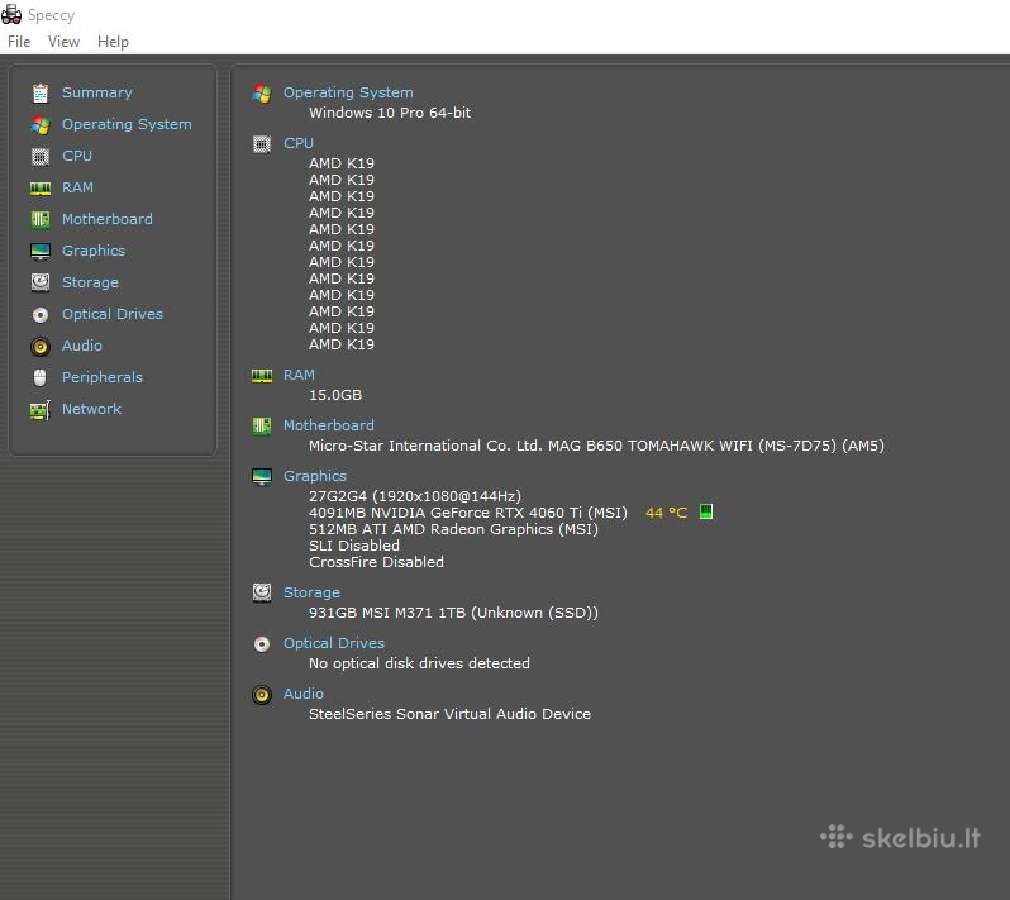This screenshot has width=1010, height=900.
Task: Select Summary in the sidebar
Action: click(97, 92)
